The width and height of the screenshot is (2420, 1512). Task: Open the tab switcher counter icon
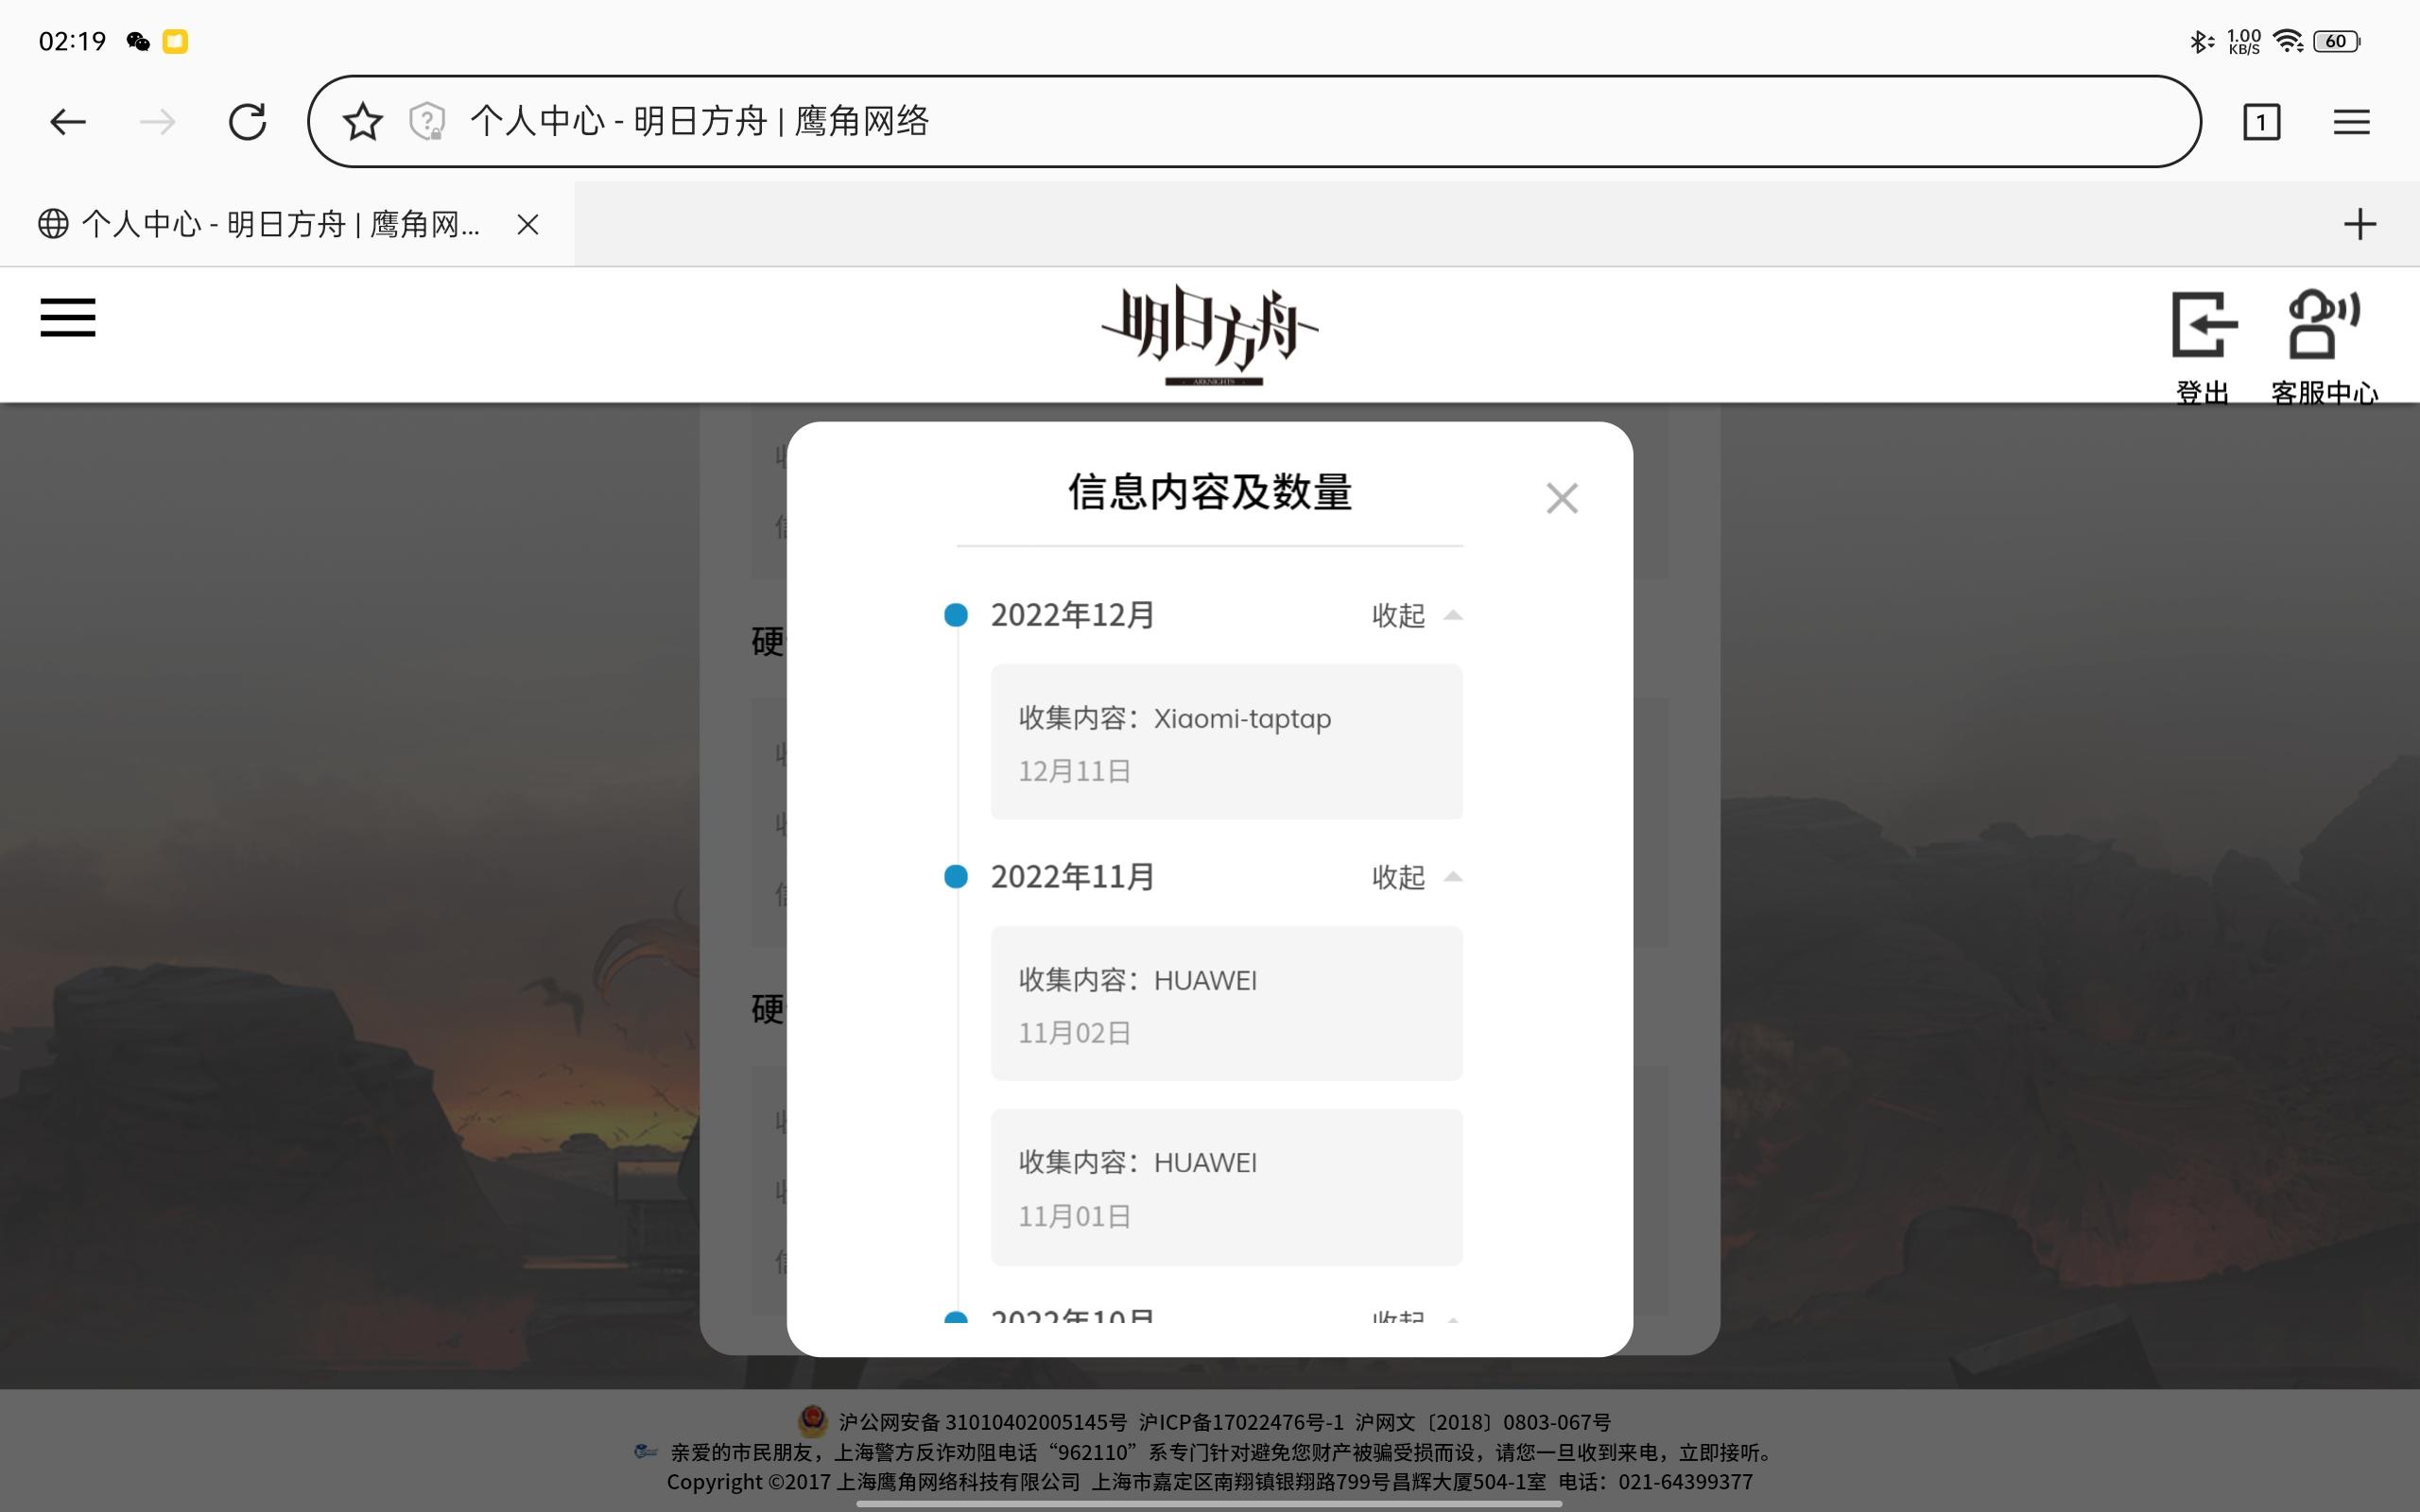tap(2261, 122)
